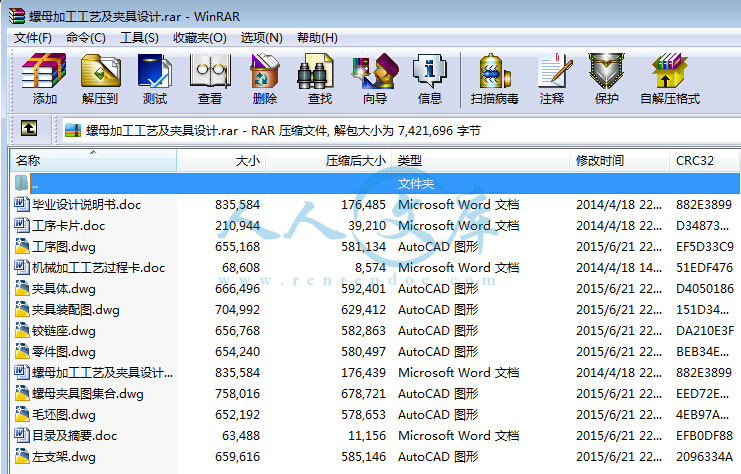Viewport: 741px width, 474px height.
Task: Sort by 大小 column header
Action: [x=221, y=161]
